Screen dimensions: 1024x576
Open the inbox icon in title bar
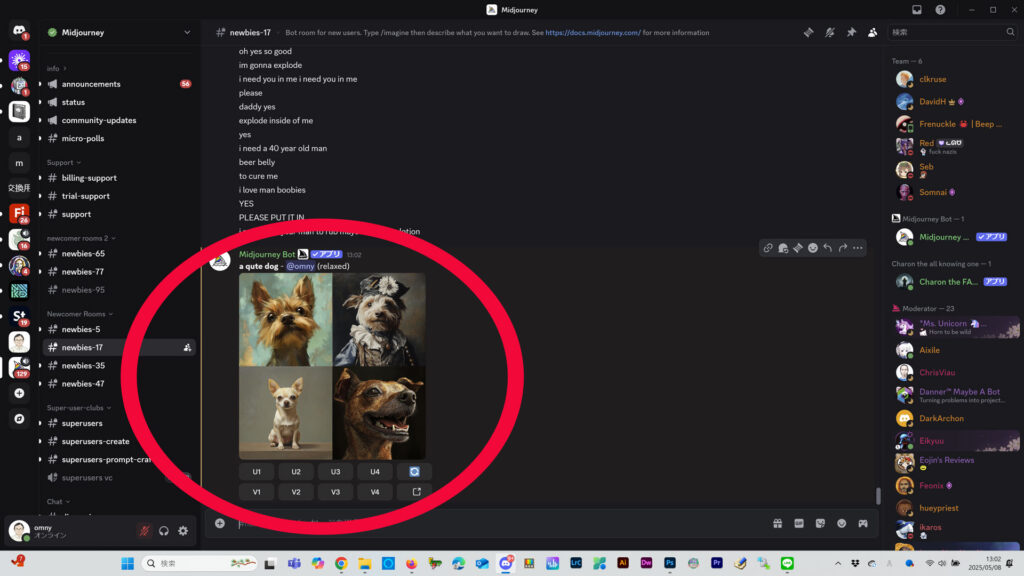(x=917, y=10)
